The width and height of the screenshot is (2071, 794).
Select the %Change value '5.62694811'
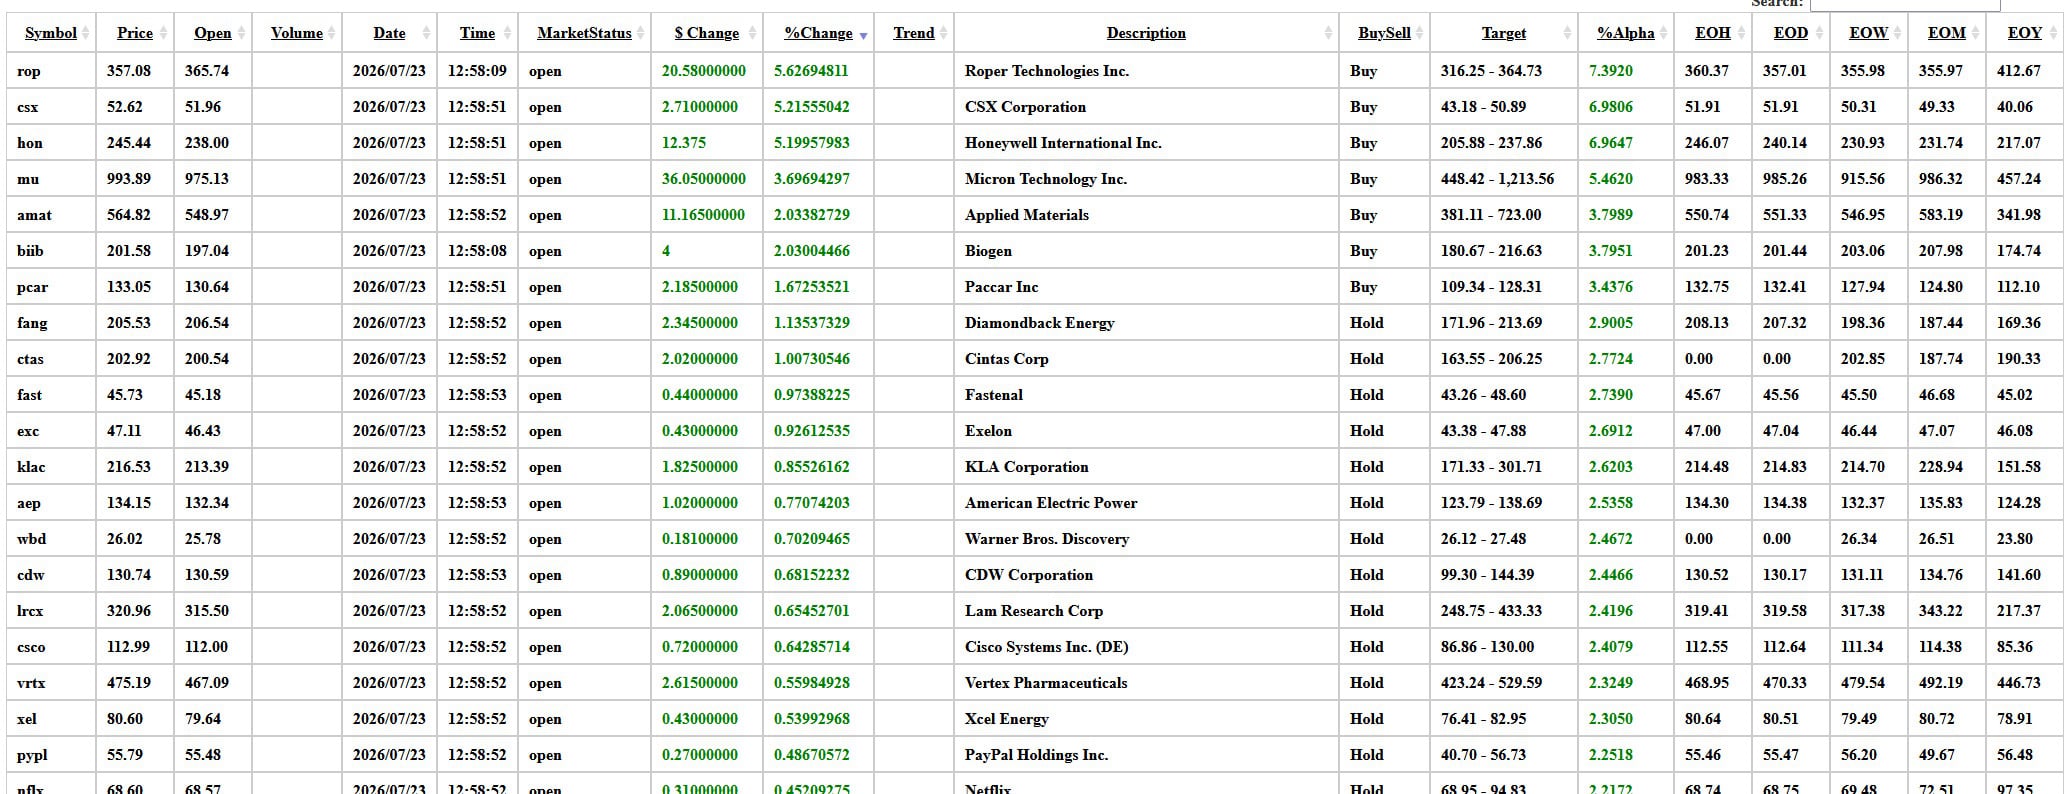[811, 71]
